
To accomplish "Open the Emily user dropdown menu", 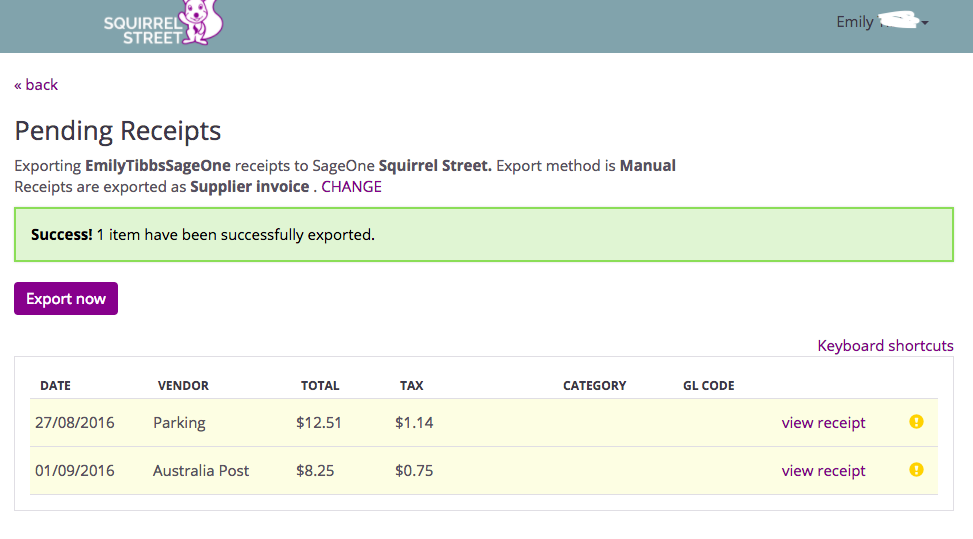I will coord(882,22).
